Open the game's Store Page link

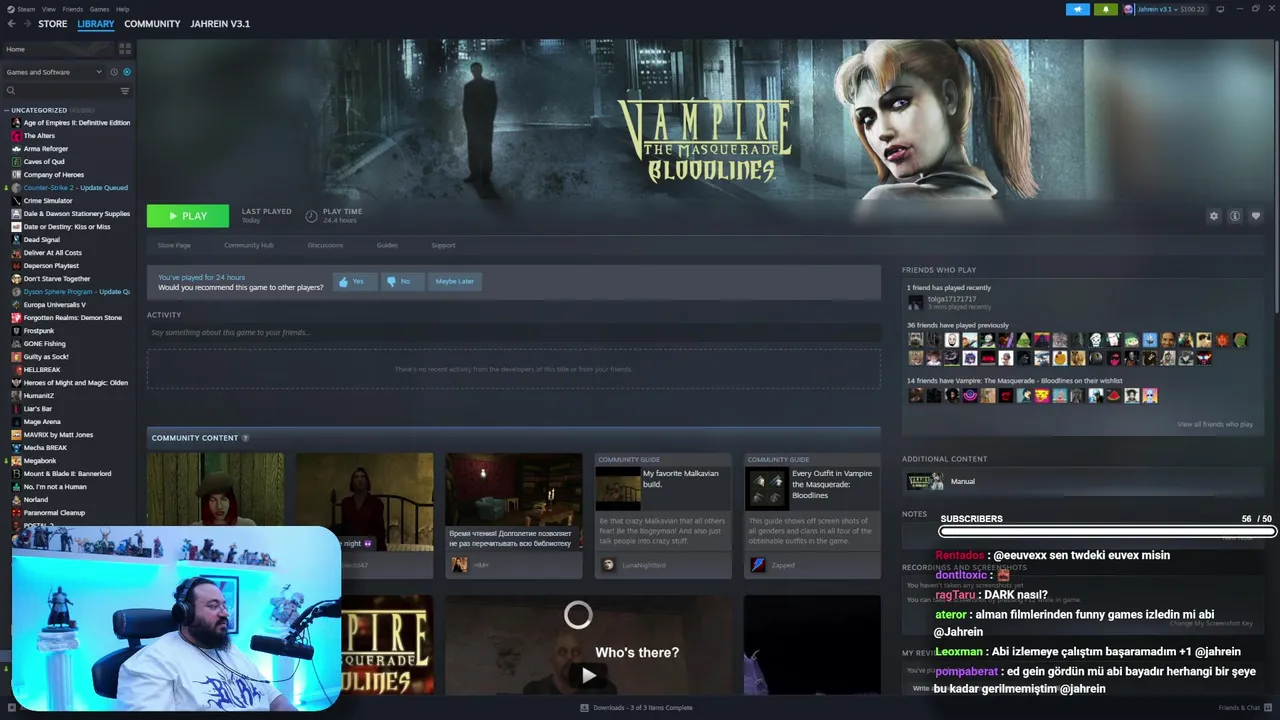click(174, 245)
